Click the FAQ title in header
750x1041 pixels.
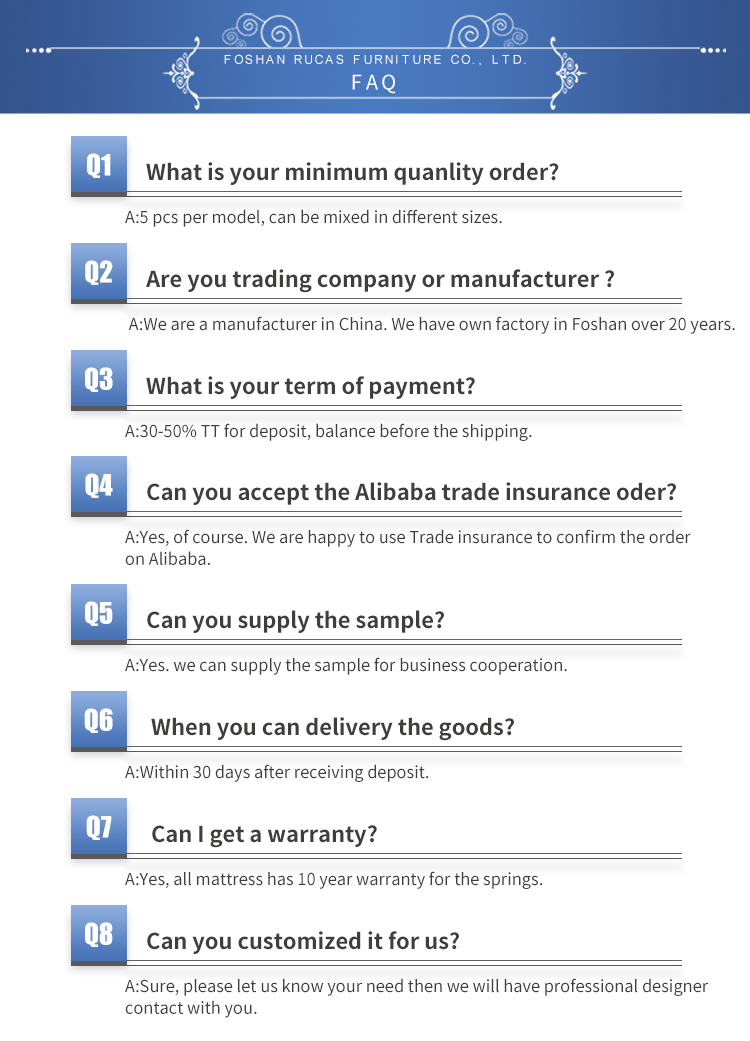pos(374,83)
